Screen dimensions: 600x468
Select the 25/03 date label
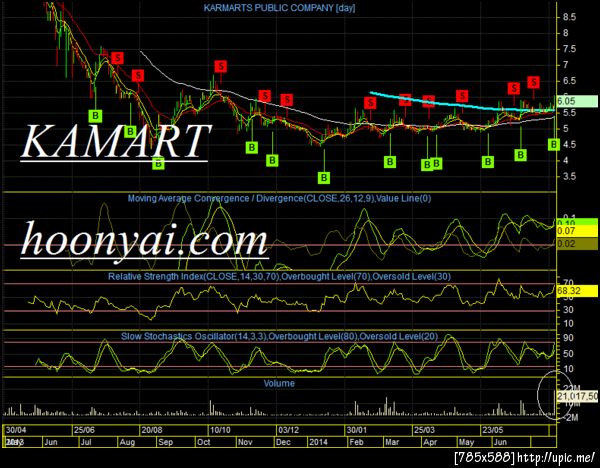424,430
